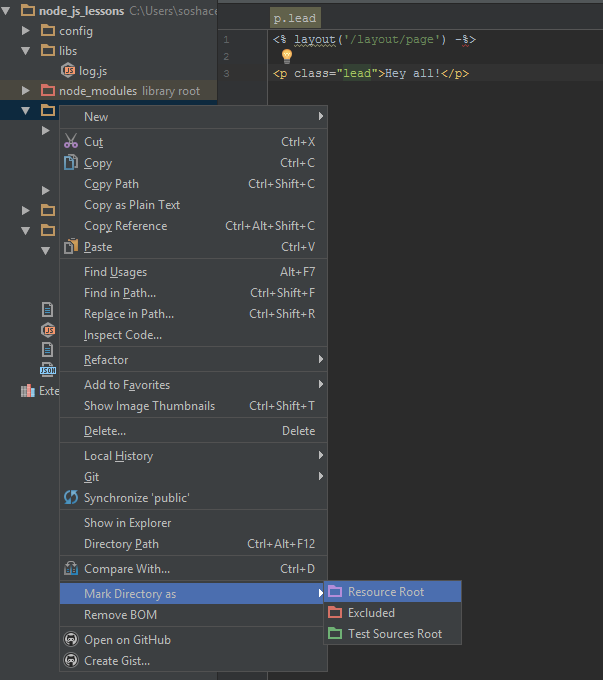The image size is (603, 680).
Task: Expand the config folder arrow
Action: [x=26, y=30]
